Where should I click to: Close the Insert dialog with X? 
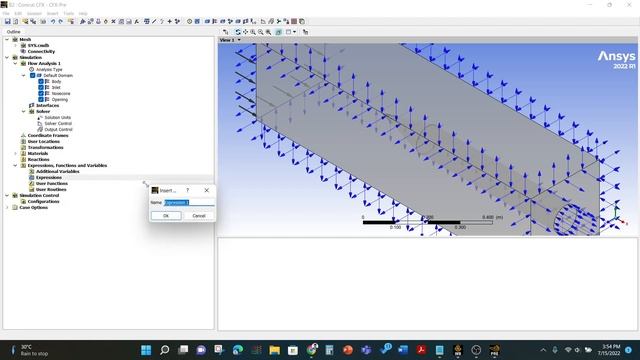coord(207,190)
